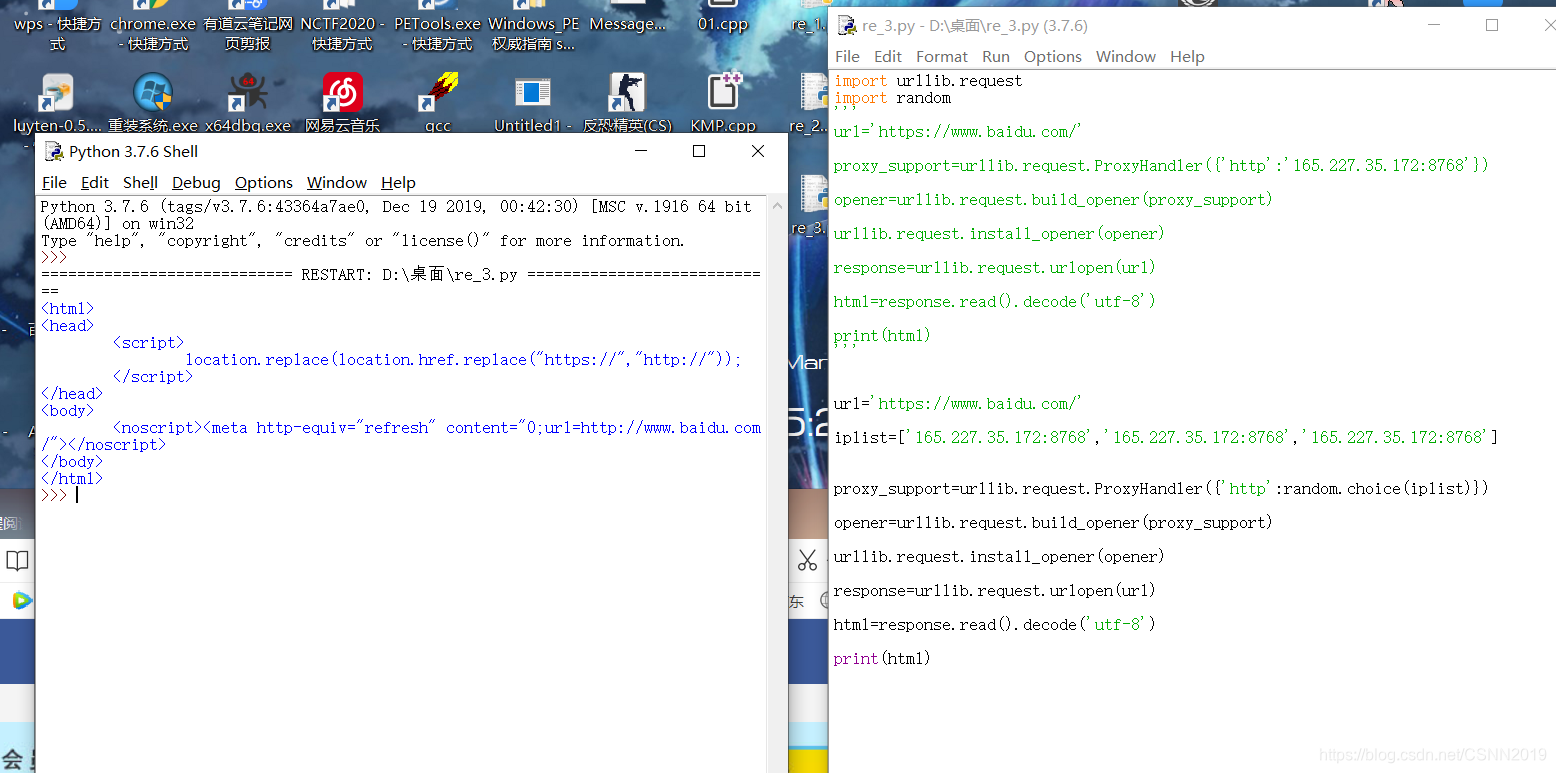The height and width of the screenshot is (773, 1556).
Task: Click wps shortcut label on desktop
Action: point(57,33)
